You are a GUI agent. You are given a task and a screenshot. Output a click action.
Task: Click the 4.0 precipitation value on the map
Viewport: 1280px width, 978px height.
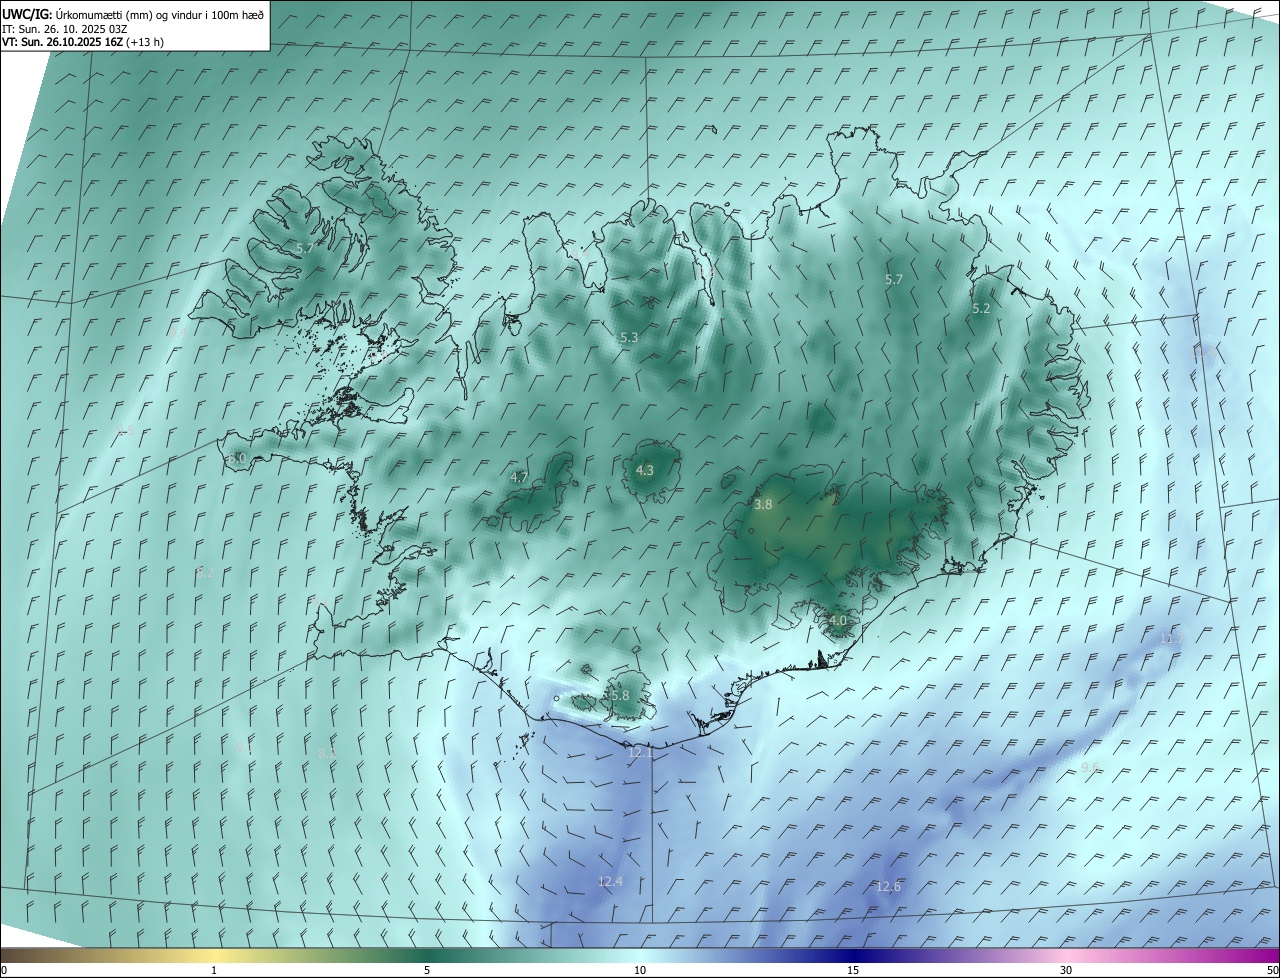coord(838,621)
